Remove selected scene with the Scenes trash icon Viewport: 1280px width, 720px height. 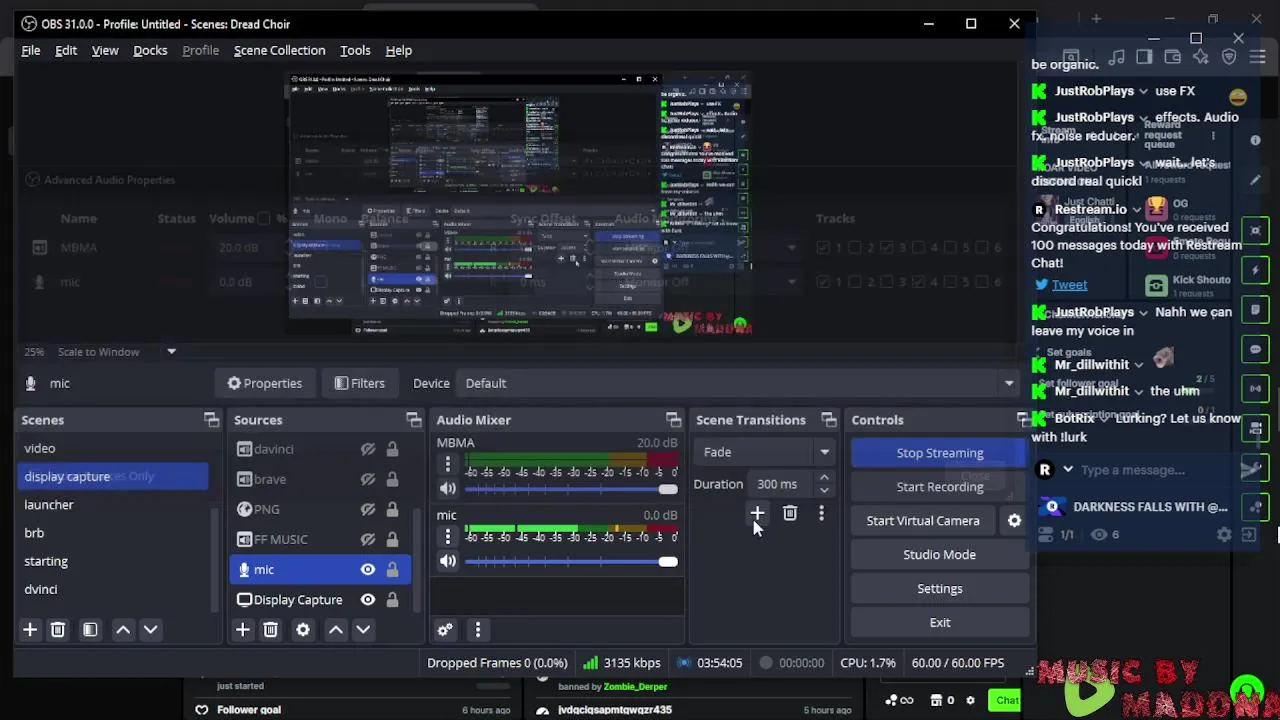coord(58,629)
